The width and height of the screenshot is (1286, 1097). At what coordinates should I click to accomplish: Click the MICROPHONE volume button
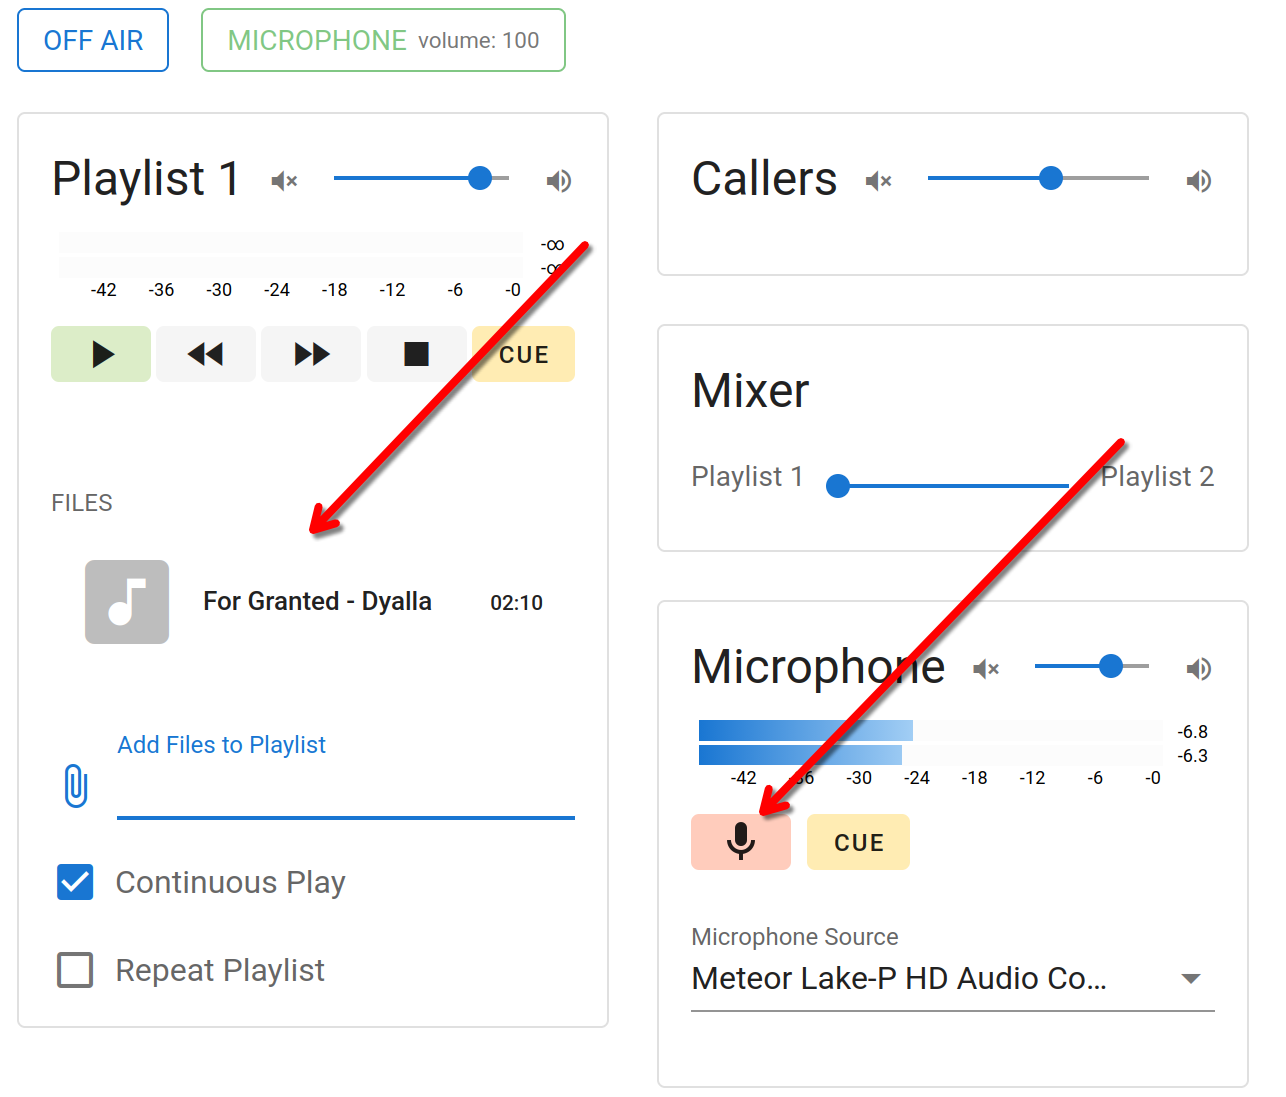[383, 40]
